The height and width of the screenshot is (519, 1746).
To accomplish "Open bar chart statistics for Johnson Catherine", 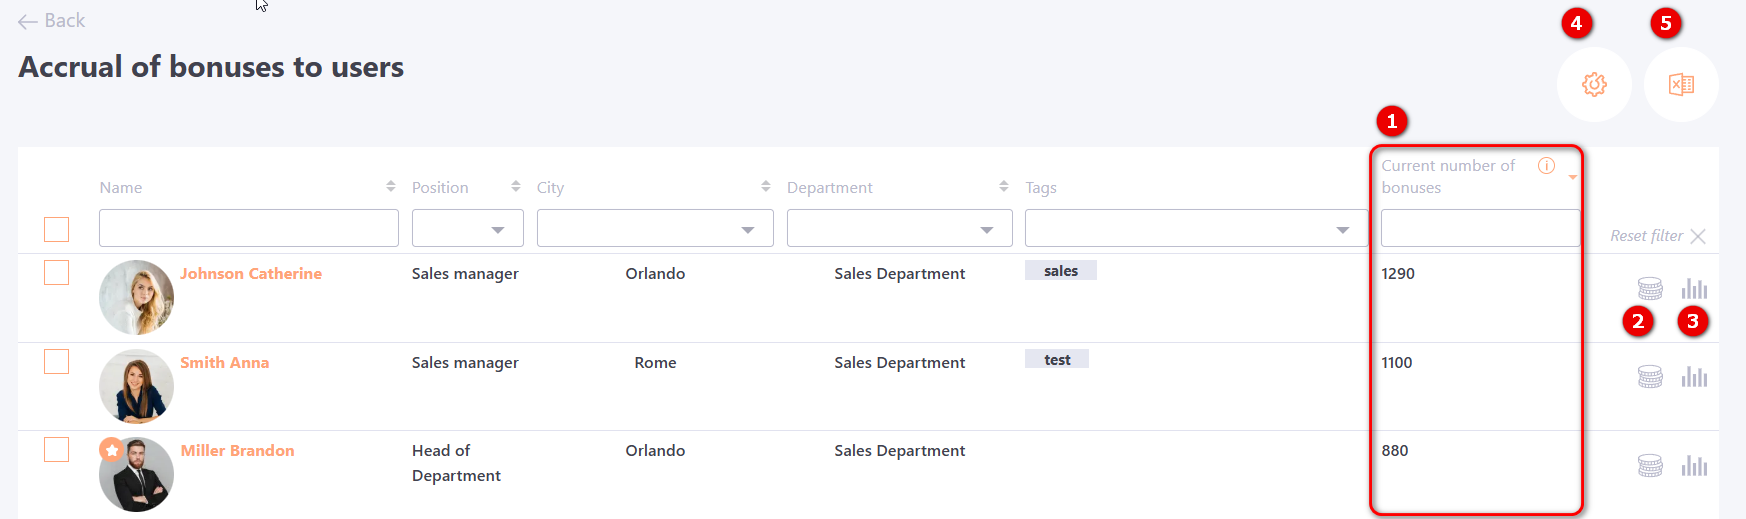I will pos(1694,289).
